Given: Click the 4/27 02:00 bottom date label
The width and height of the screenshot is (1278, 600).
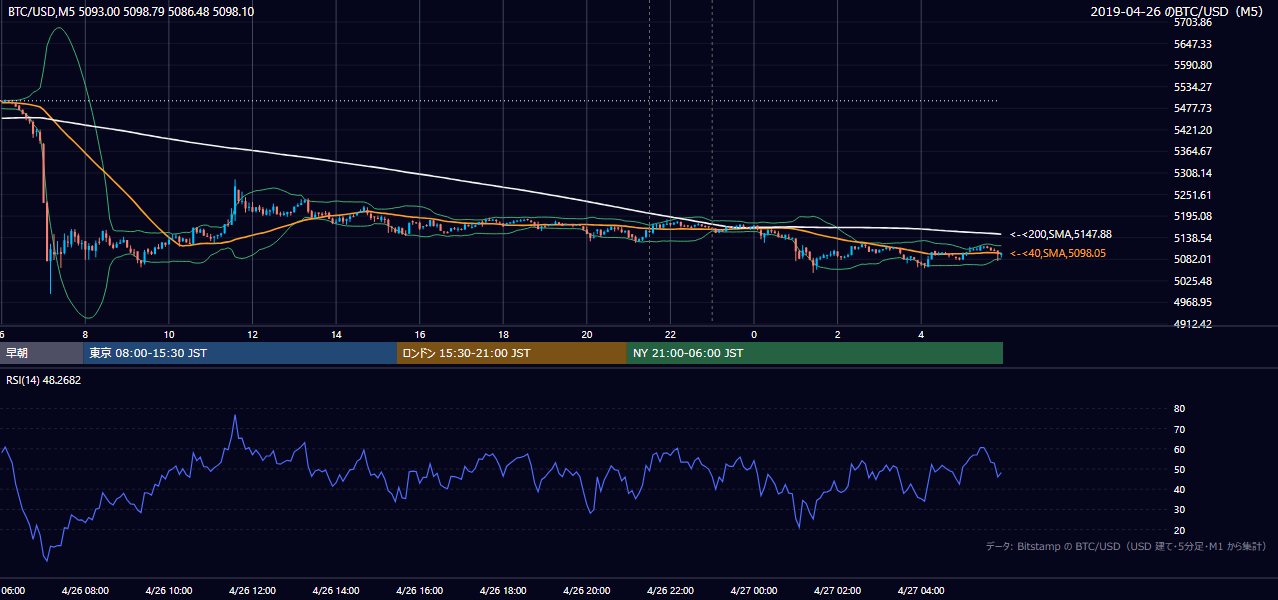Looking at the screenshot, I should point(837,591).
